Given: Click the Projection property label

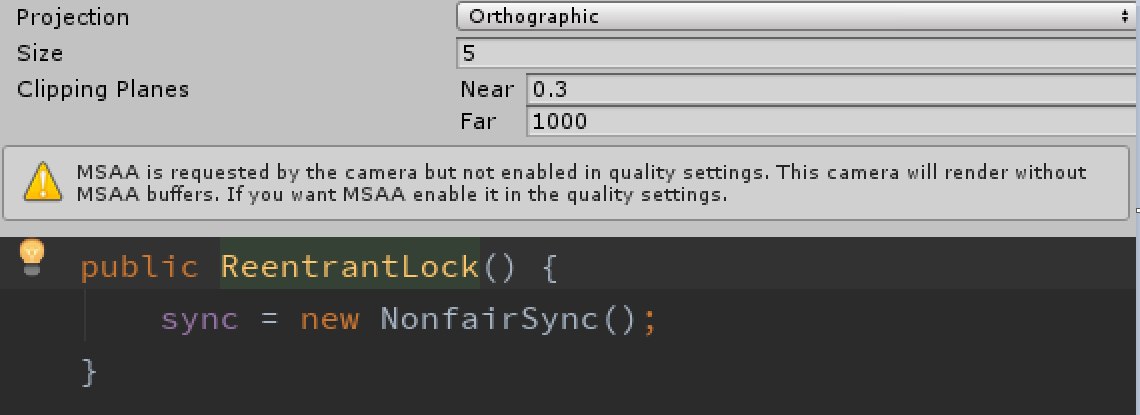Looking at the screenshot, I should click(x=73, y=17).
